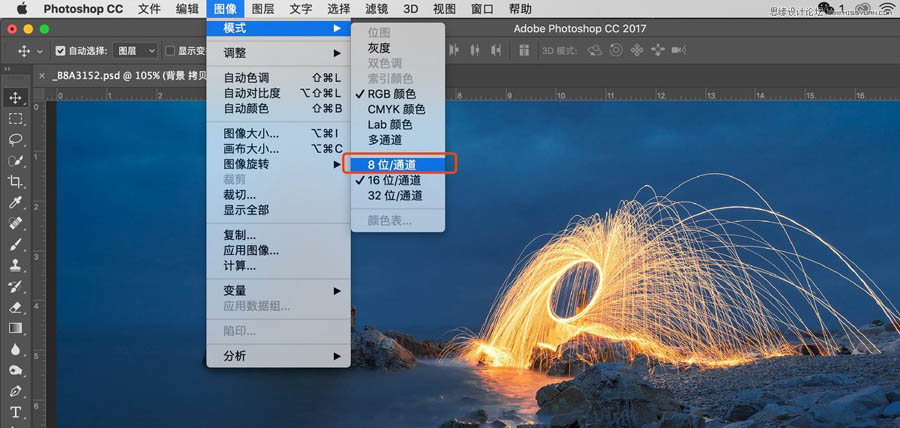Screen dimensions: 900x428
Task: Choose 多通道 mode
Action: 398,140
